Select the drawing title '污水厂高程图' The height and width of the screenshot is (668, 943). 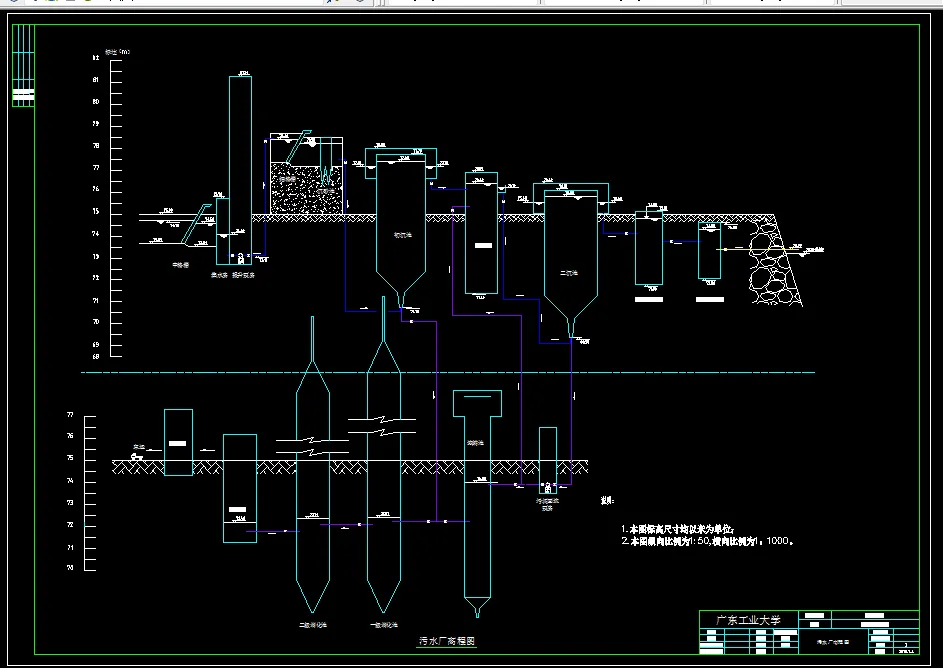(x=447, y=641)
